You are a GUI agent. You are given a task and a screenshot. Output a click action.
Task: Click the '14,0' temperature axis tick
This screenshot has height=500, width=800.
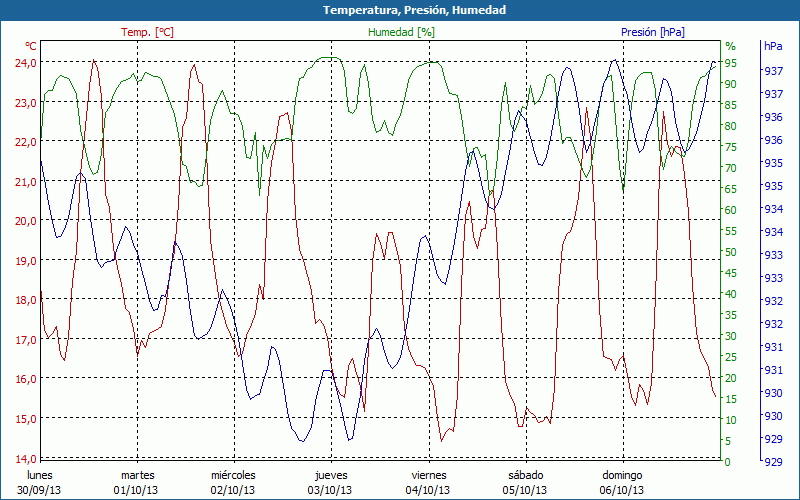tap(24, 458)
